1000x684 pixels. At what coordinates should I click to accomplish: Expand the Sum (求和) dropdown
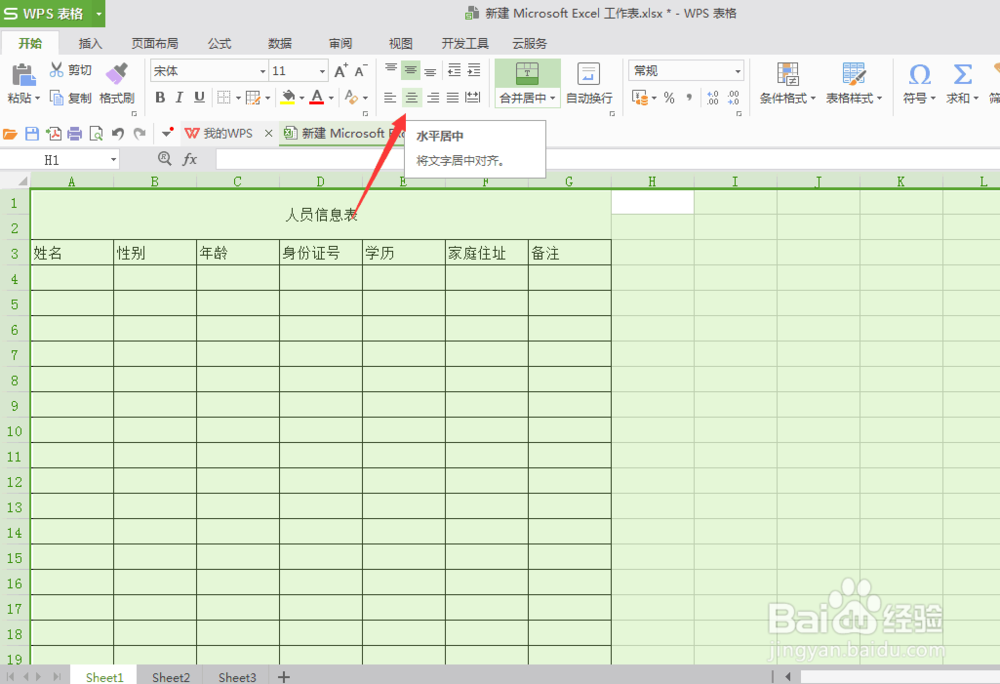[976, 98]
